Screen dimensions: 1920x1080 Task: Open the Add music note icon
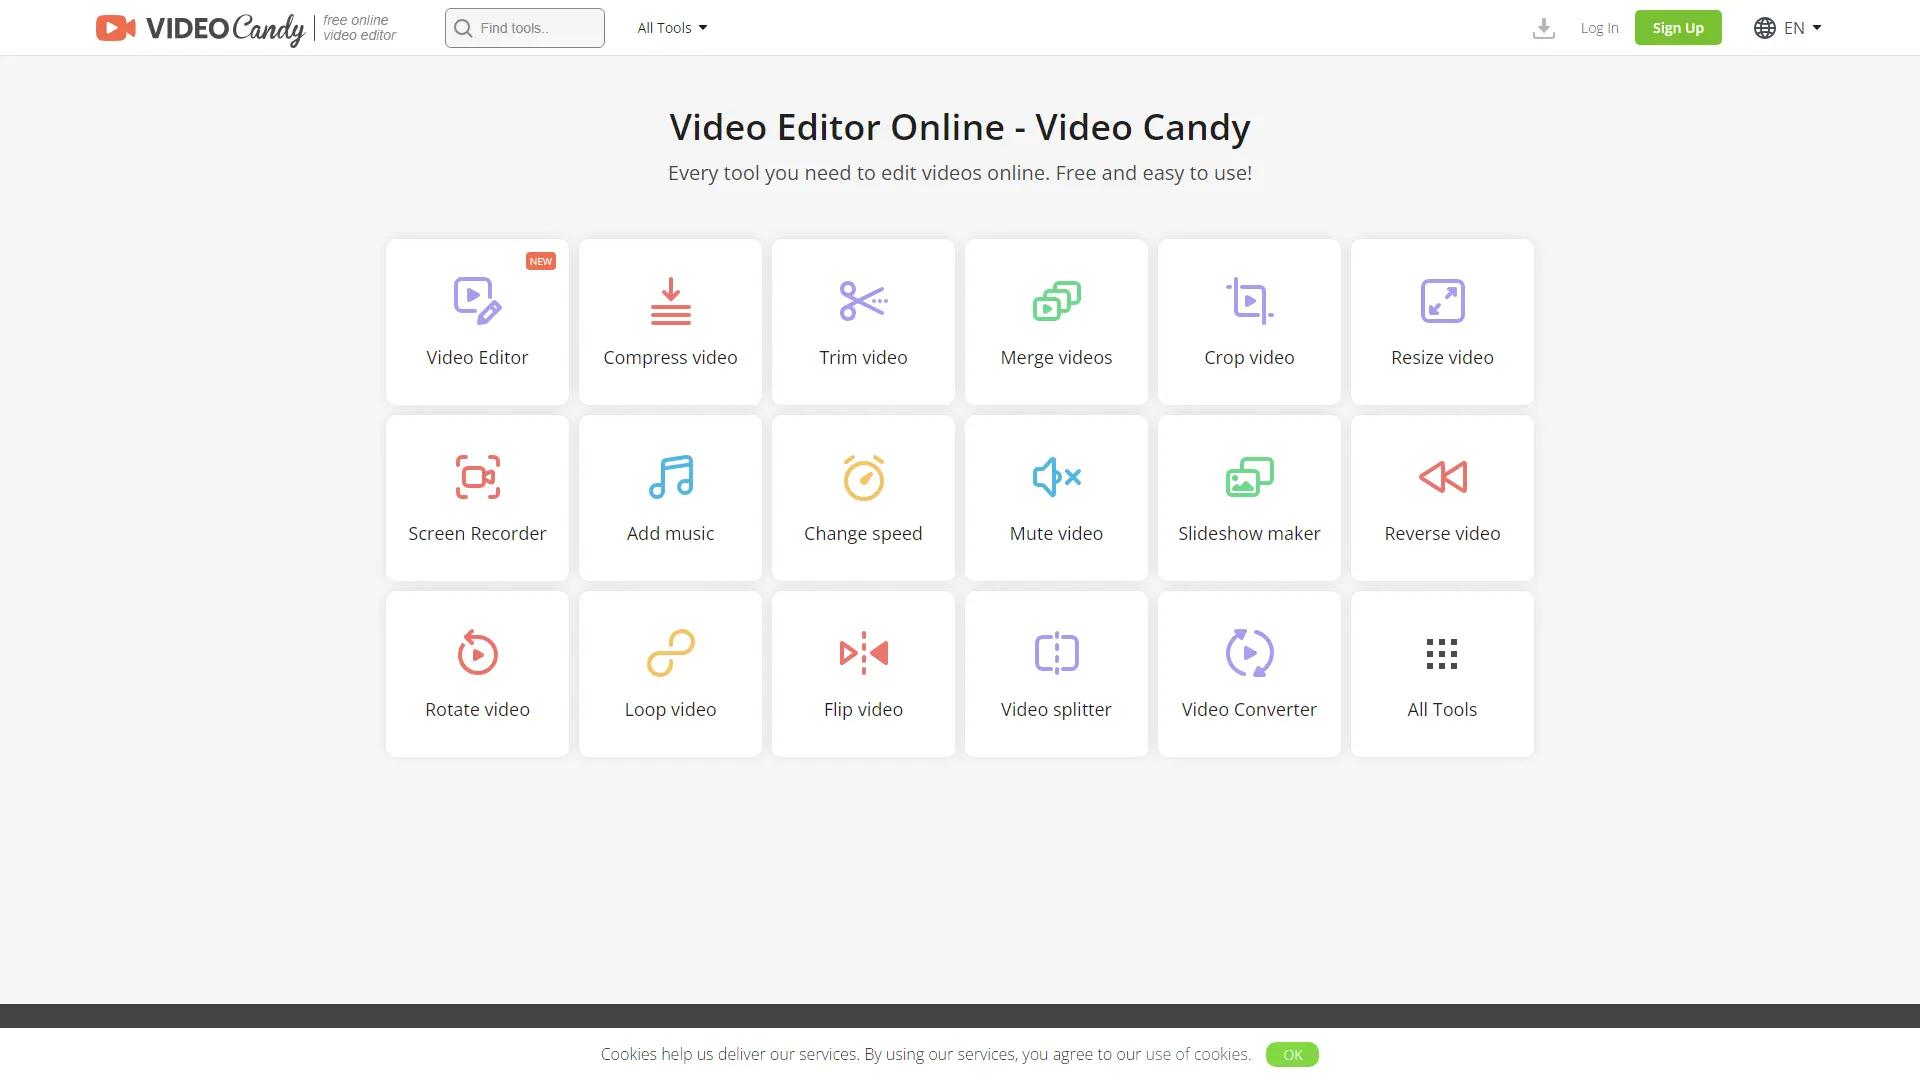click(670, 476)
